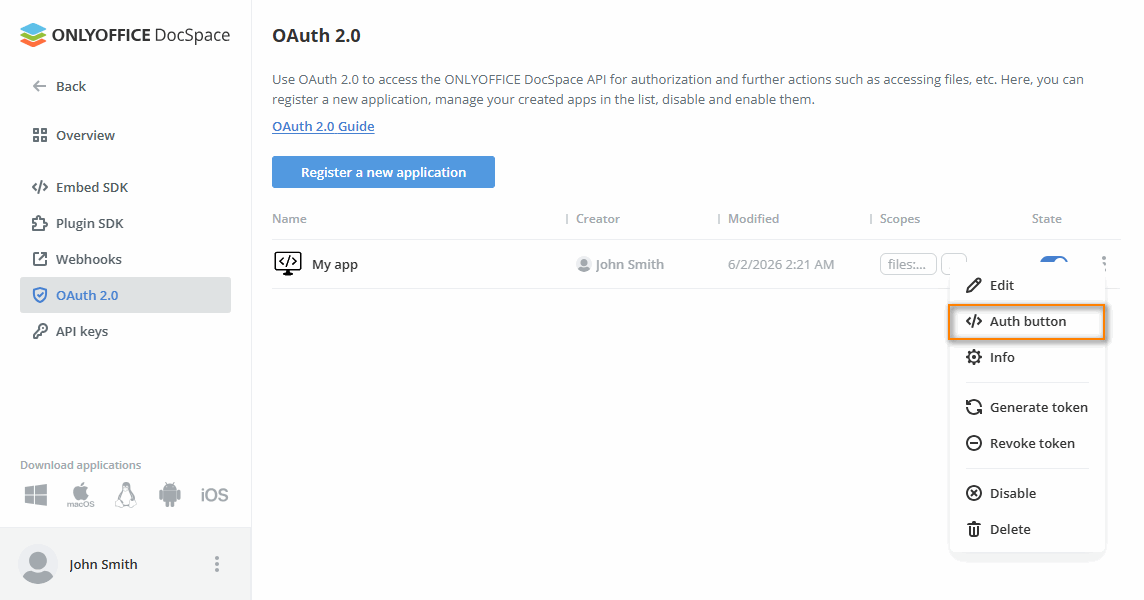The width and height of the screenshot is (1144, 600).
Task: Click the My app application icon
Action: (288, 264)
